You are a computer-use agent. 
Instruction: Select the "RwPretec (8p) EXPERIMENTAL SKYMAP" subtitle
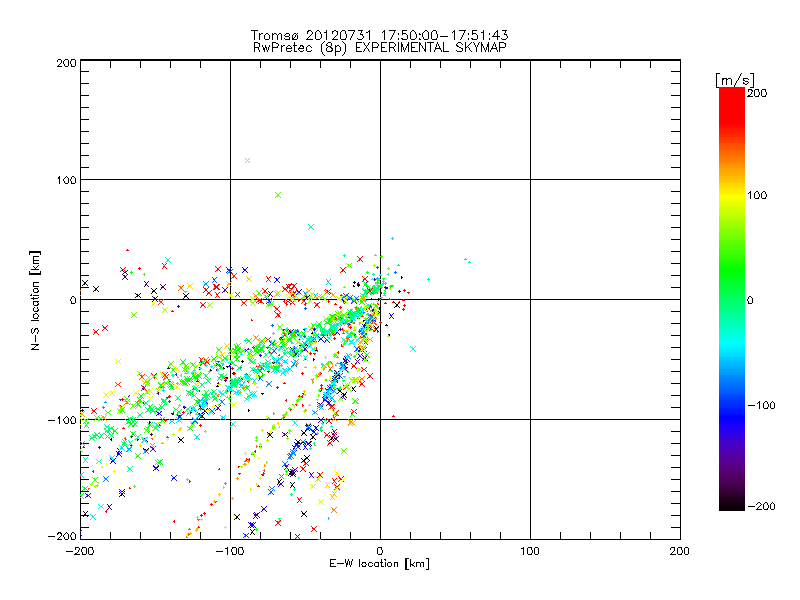point(380,47)
